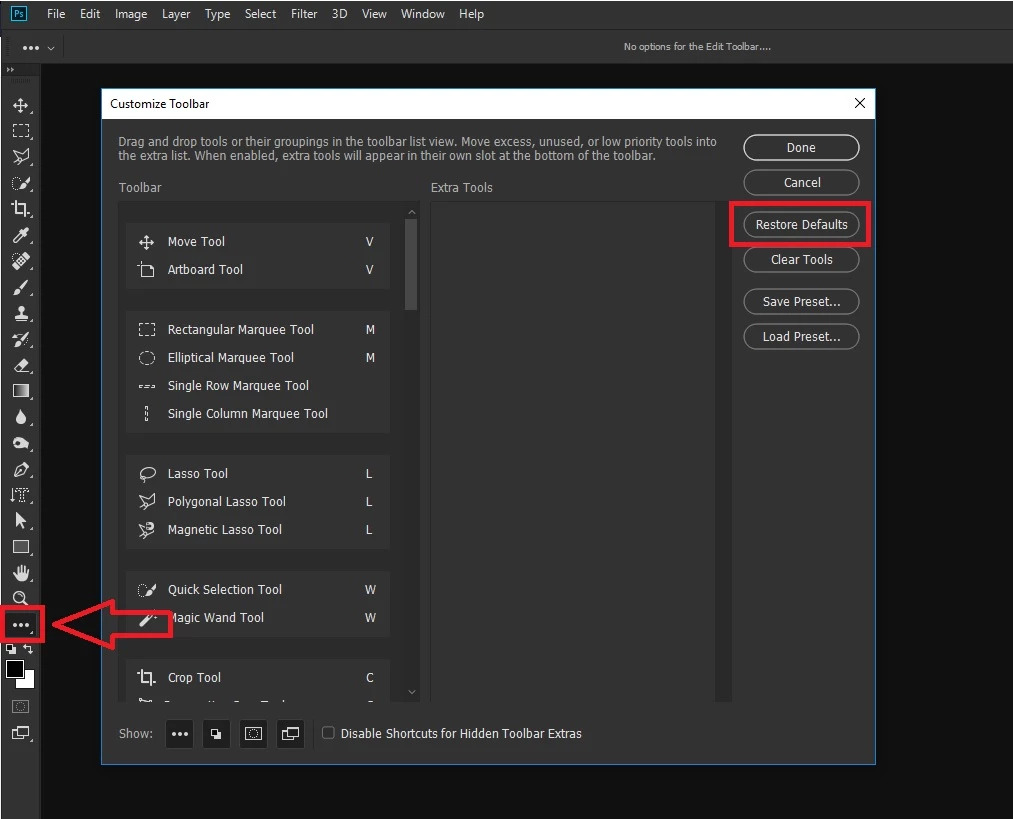The image size is (1013, 819).
Task: Click the Clear Tools button
Action: [801, 259]
